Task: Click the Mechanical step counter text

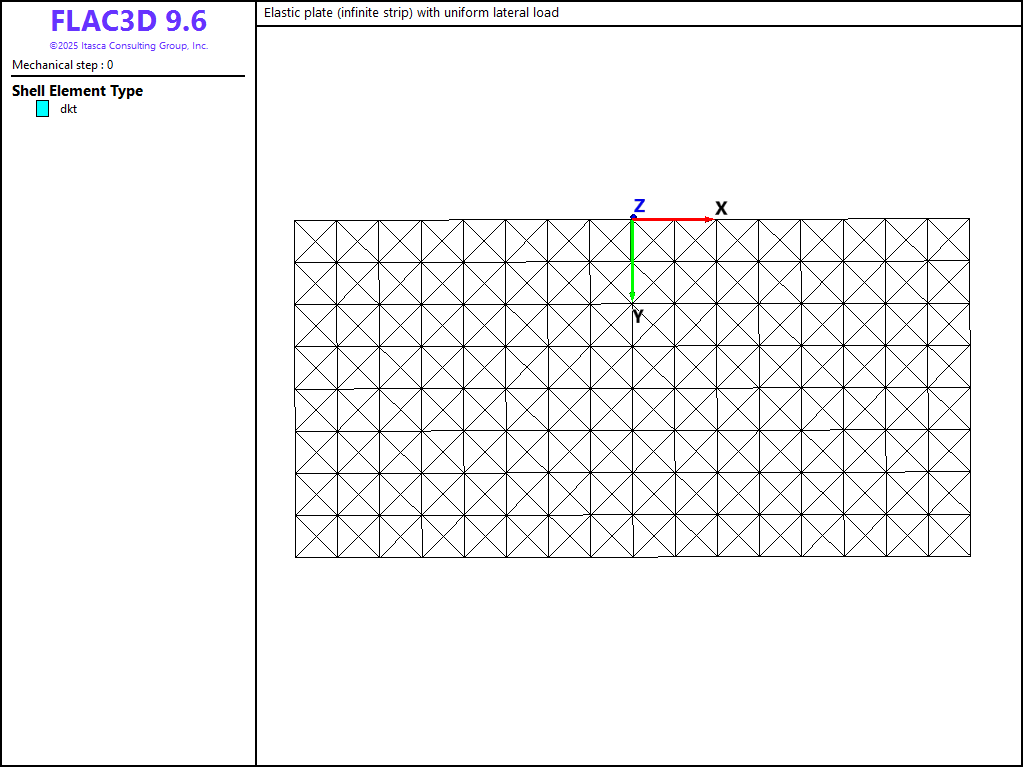Action: [x=62, y=65]
